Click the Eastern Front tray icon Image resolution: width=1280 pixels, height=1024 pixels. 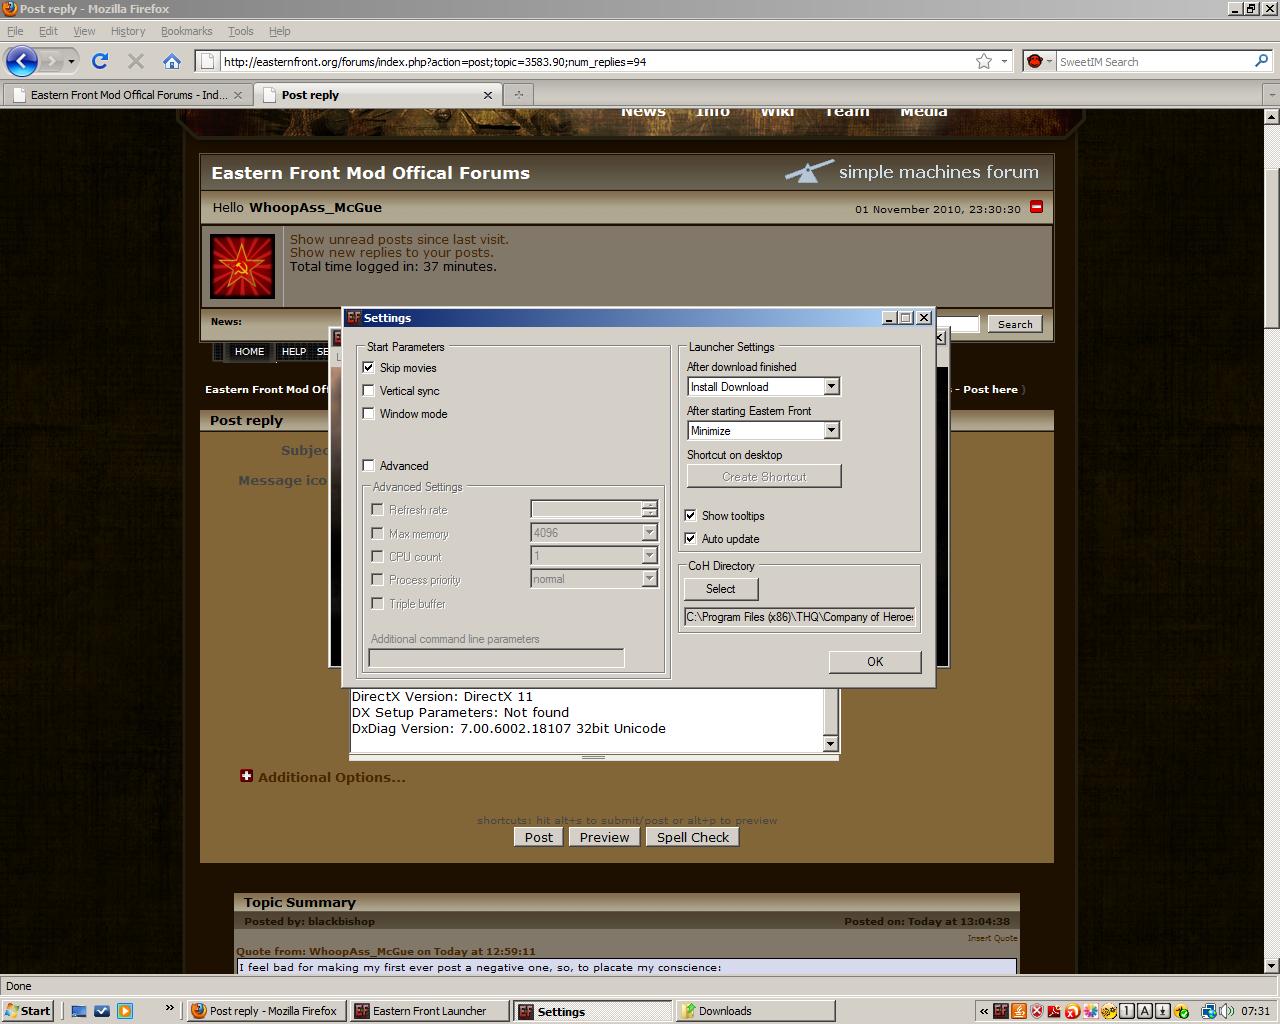click(1000, 1011)
